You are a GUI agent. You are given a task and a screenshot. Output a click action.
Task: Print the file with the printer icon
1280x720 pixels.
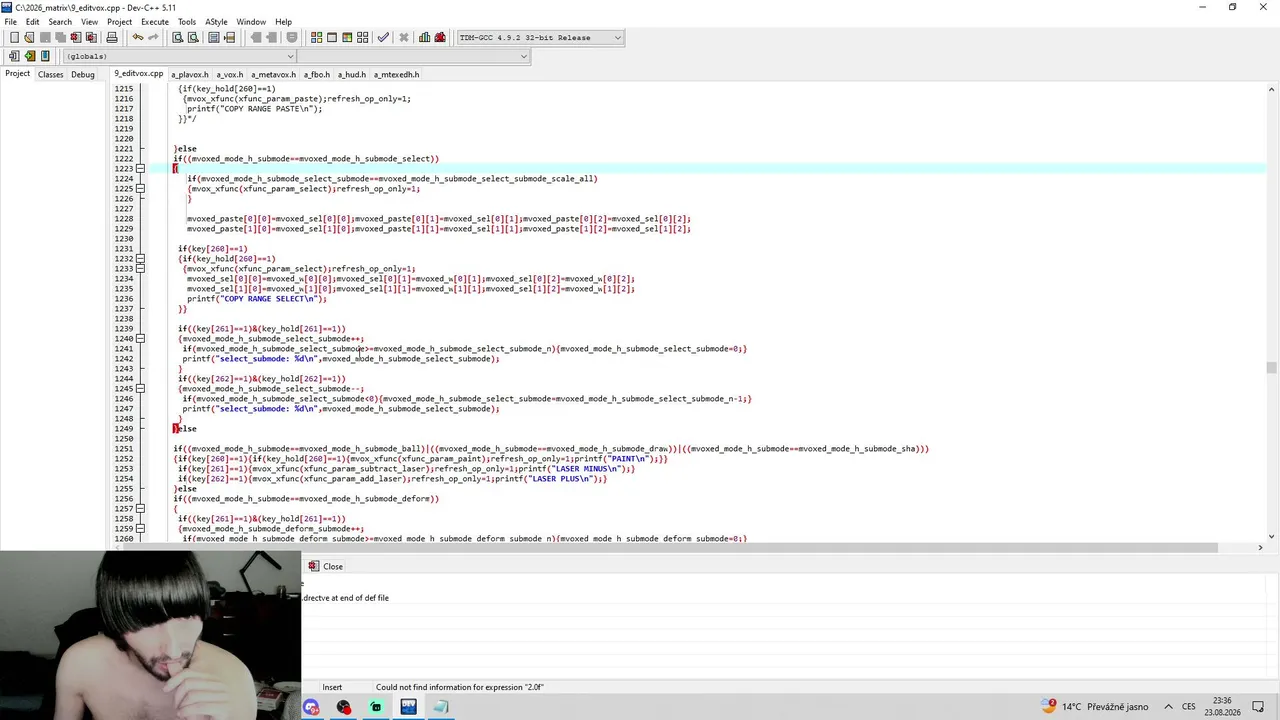112,38
